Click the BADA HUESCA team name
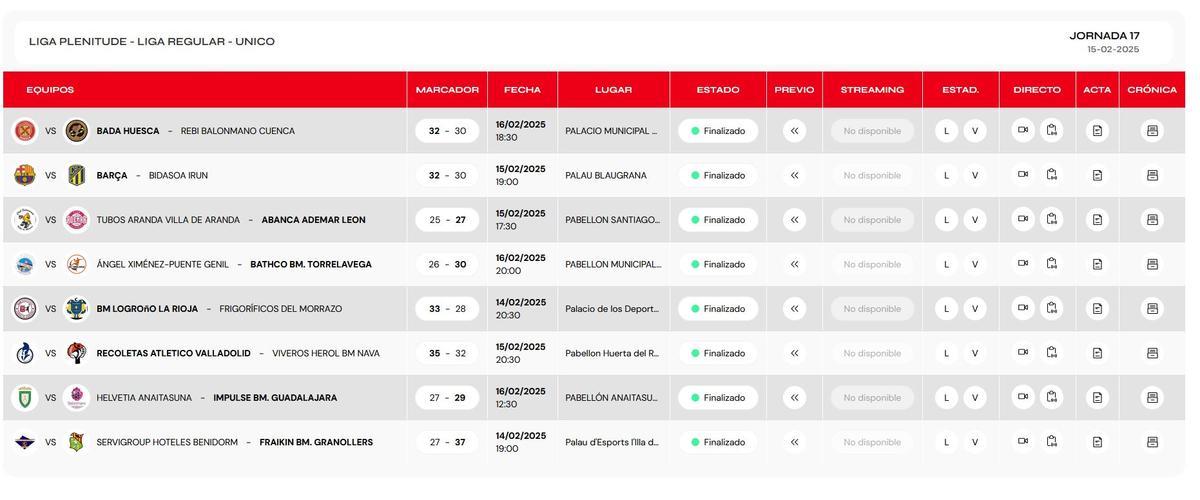This screenshot has width=1200, height=500. [x=128, y=131]
